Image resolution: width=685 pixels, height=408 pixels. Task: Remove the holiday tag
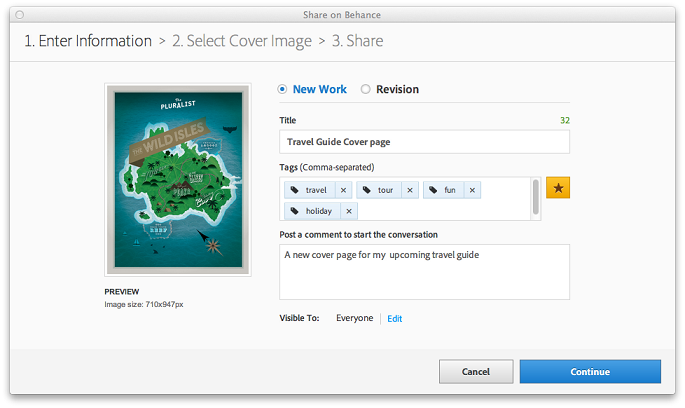click(349, 211)
